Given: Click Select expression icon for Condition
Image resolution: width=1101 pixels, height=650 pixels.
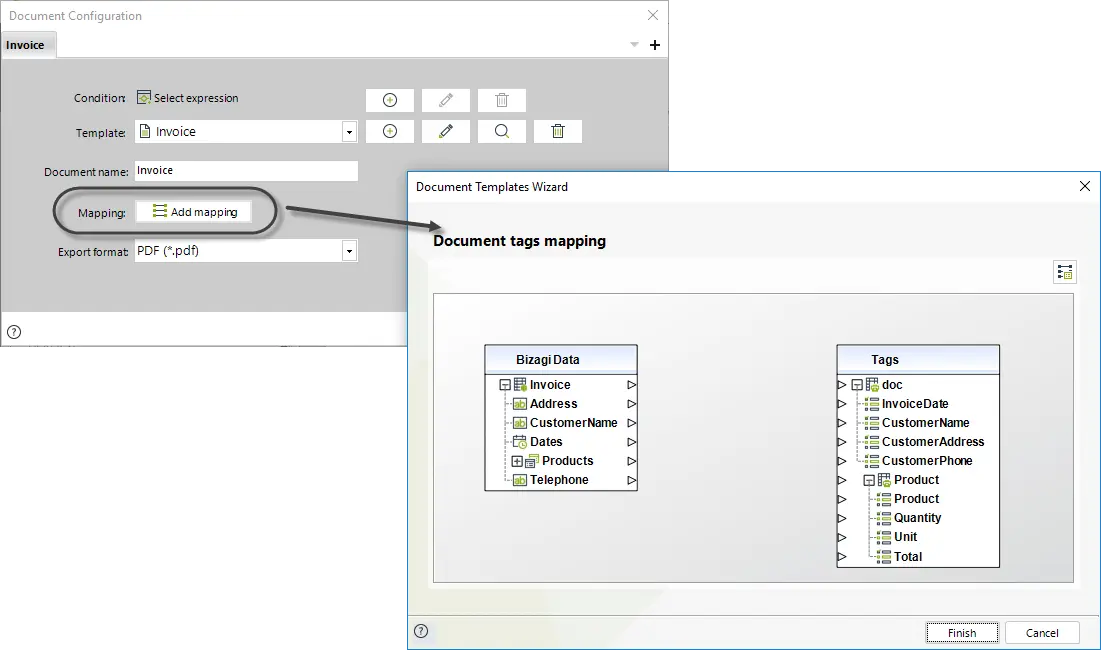Looking at the screenshot, I should 144,98.
